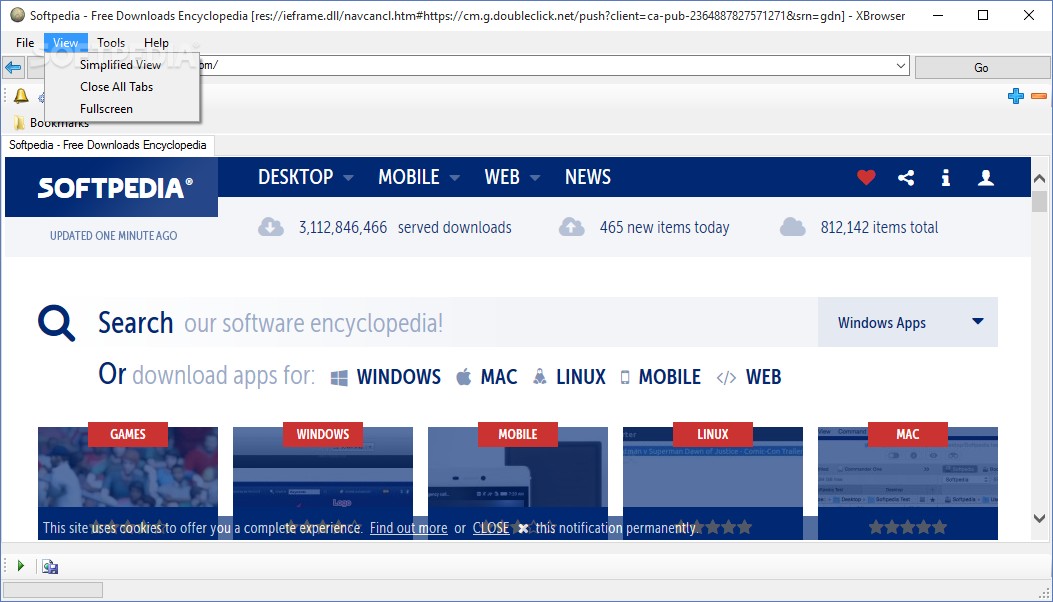
Task: Open the NEWS section link
Action: (x=588, y=177)
